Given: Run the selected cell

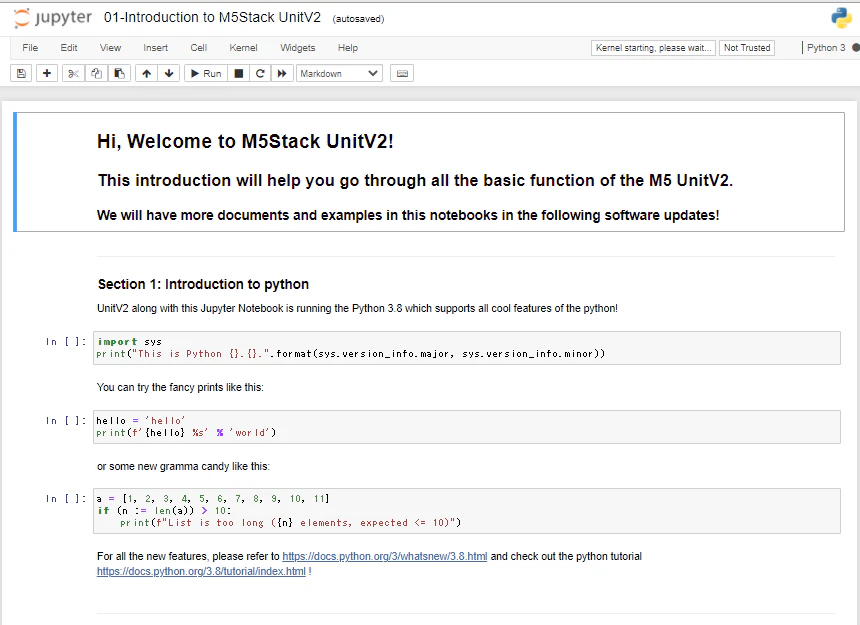Looking at the screenshot, I should coord(206,73).
